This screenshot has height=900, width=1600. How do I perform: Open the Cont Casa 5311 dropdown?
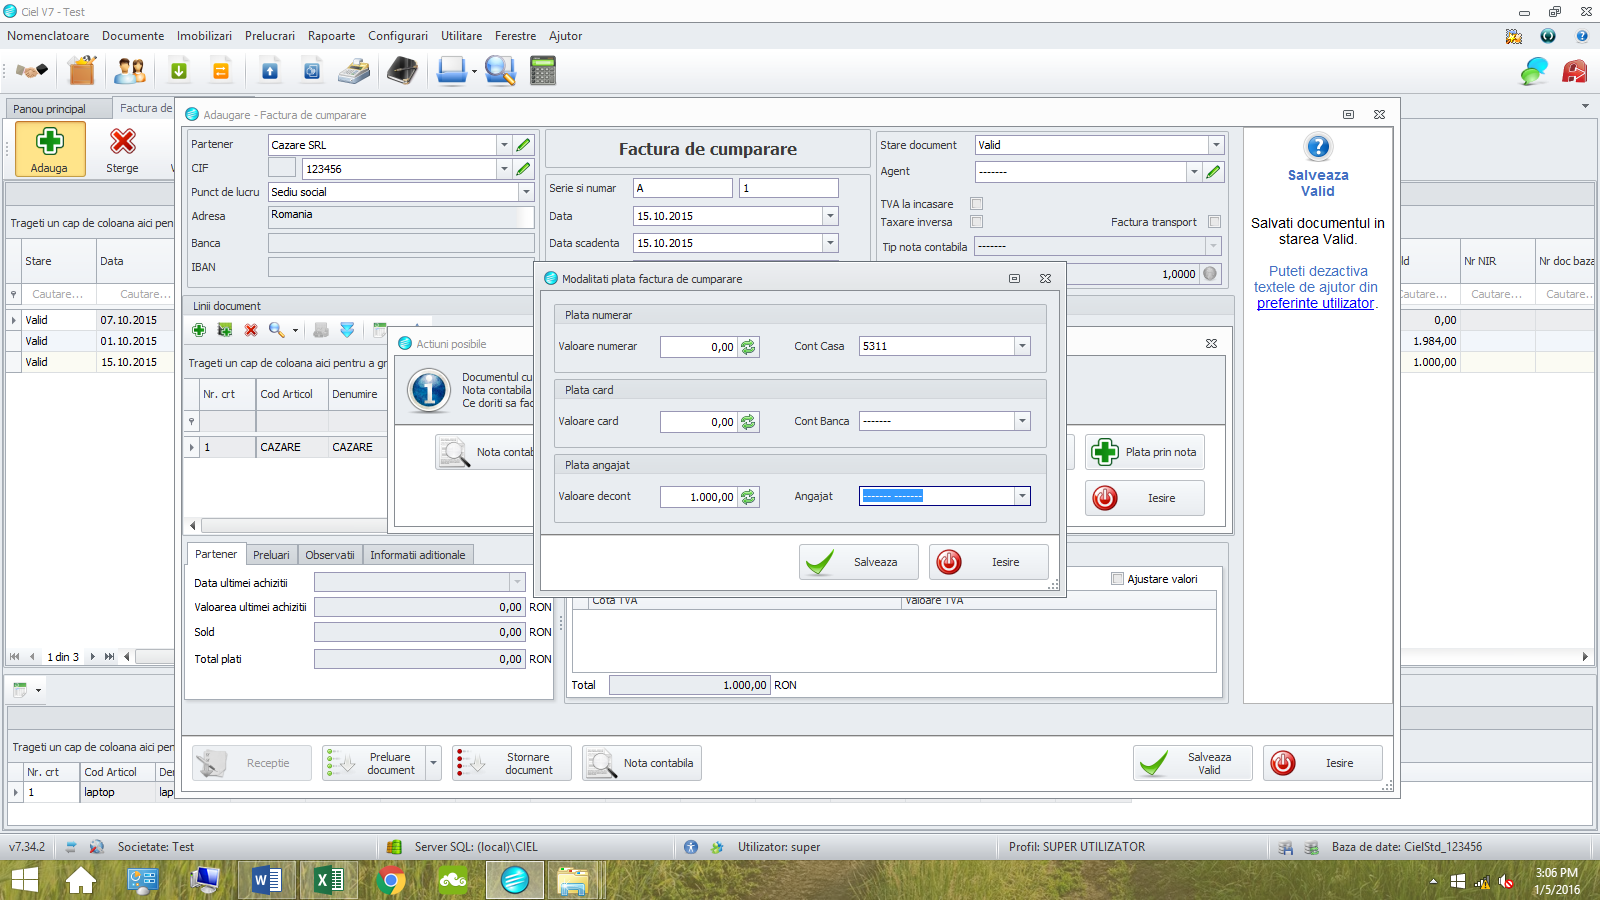pos(1022,346)
